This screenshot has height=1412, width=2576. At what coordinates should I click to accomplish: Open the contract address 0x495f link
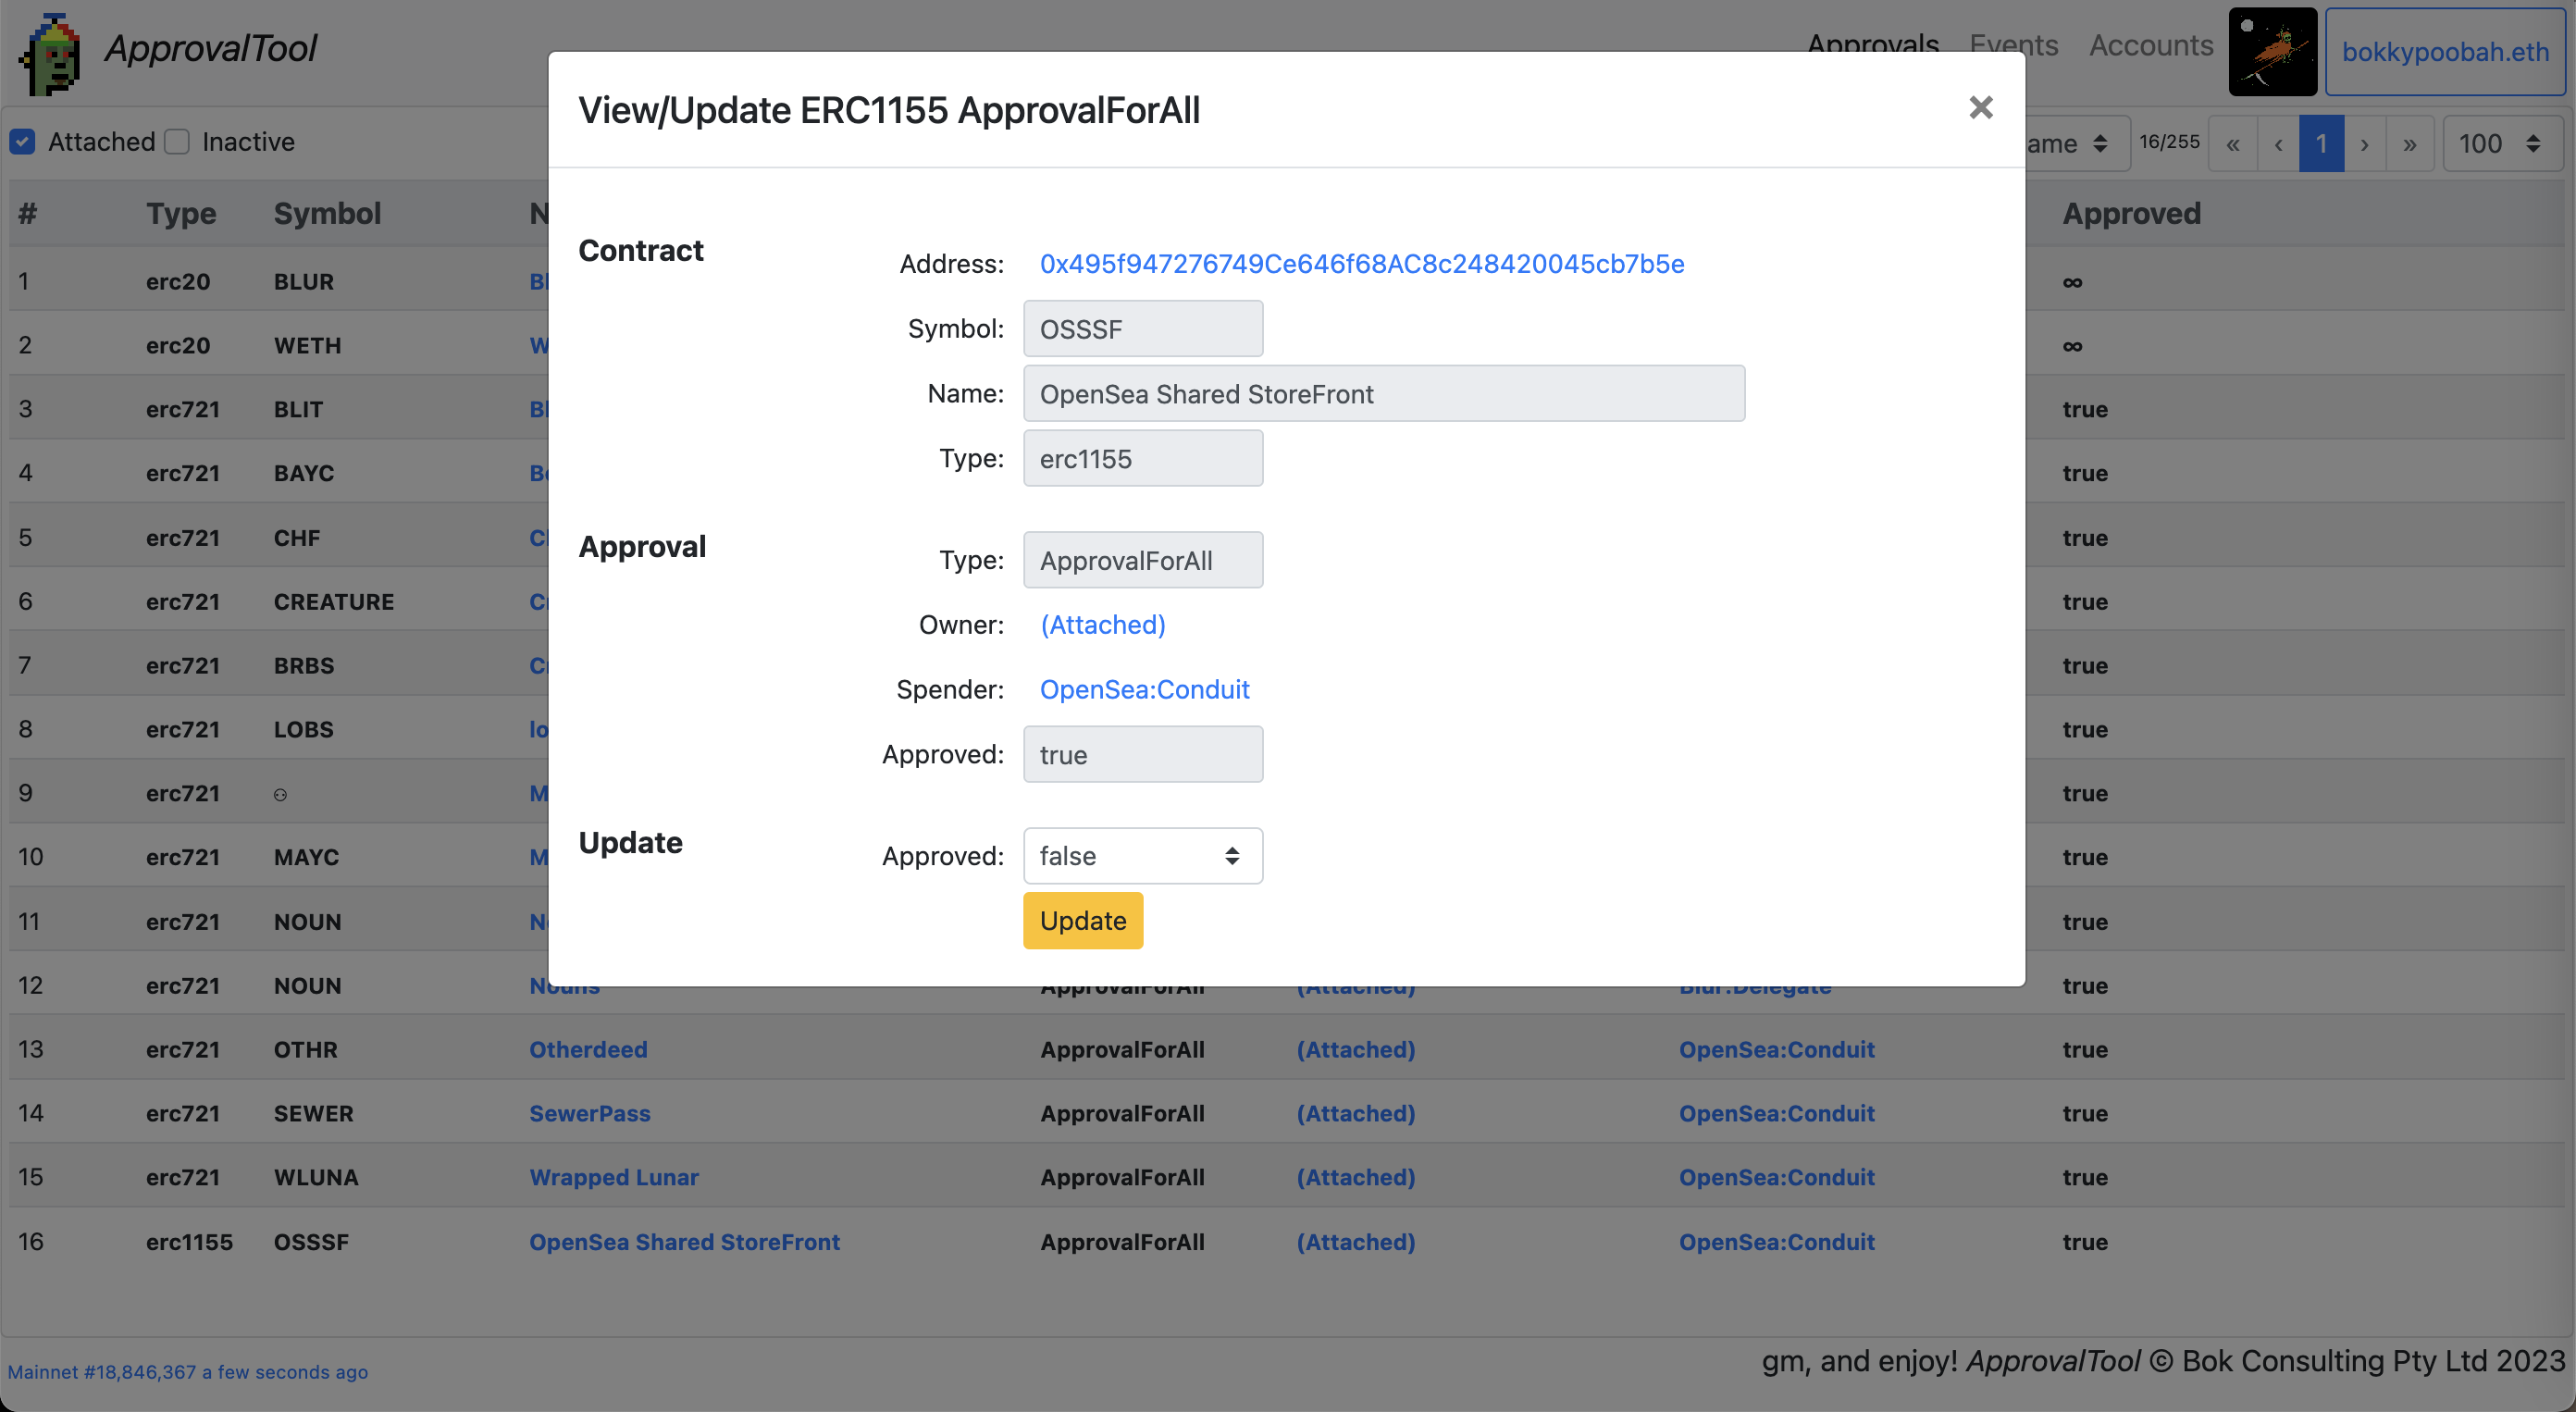[x=1361, y=264]
